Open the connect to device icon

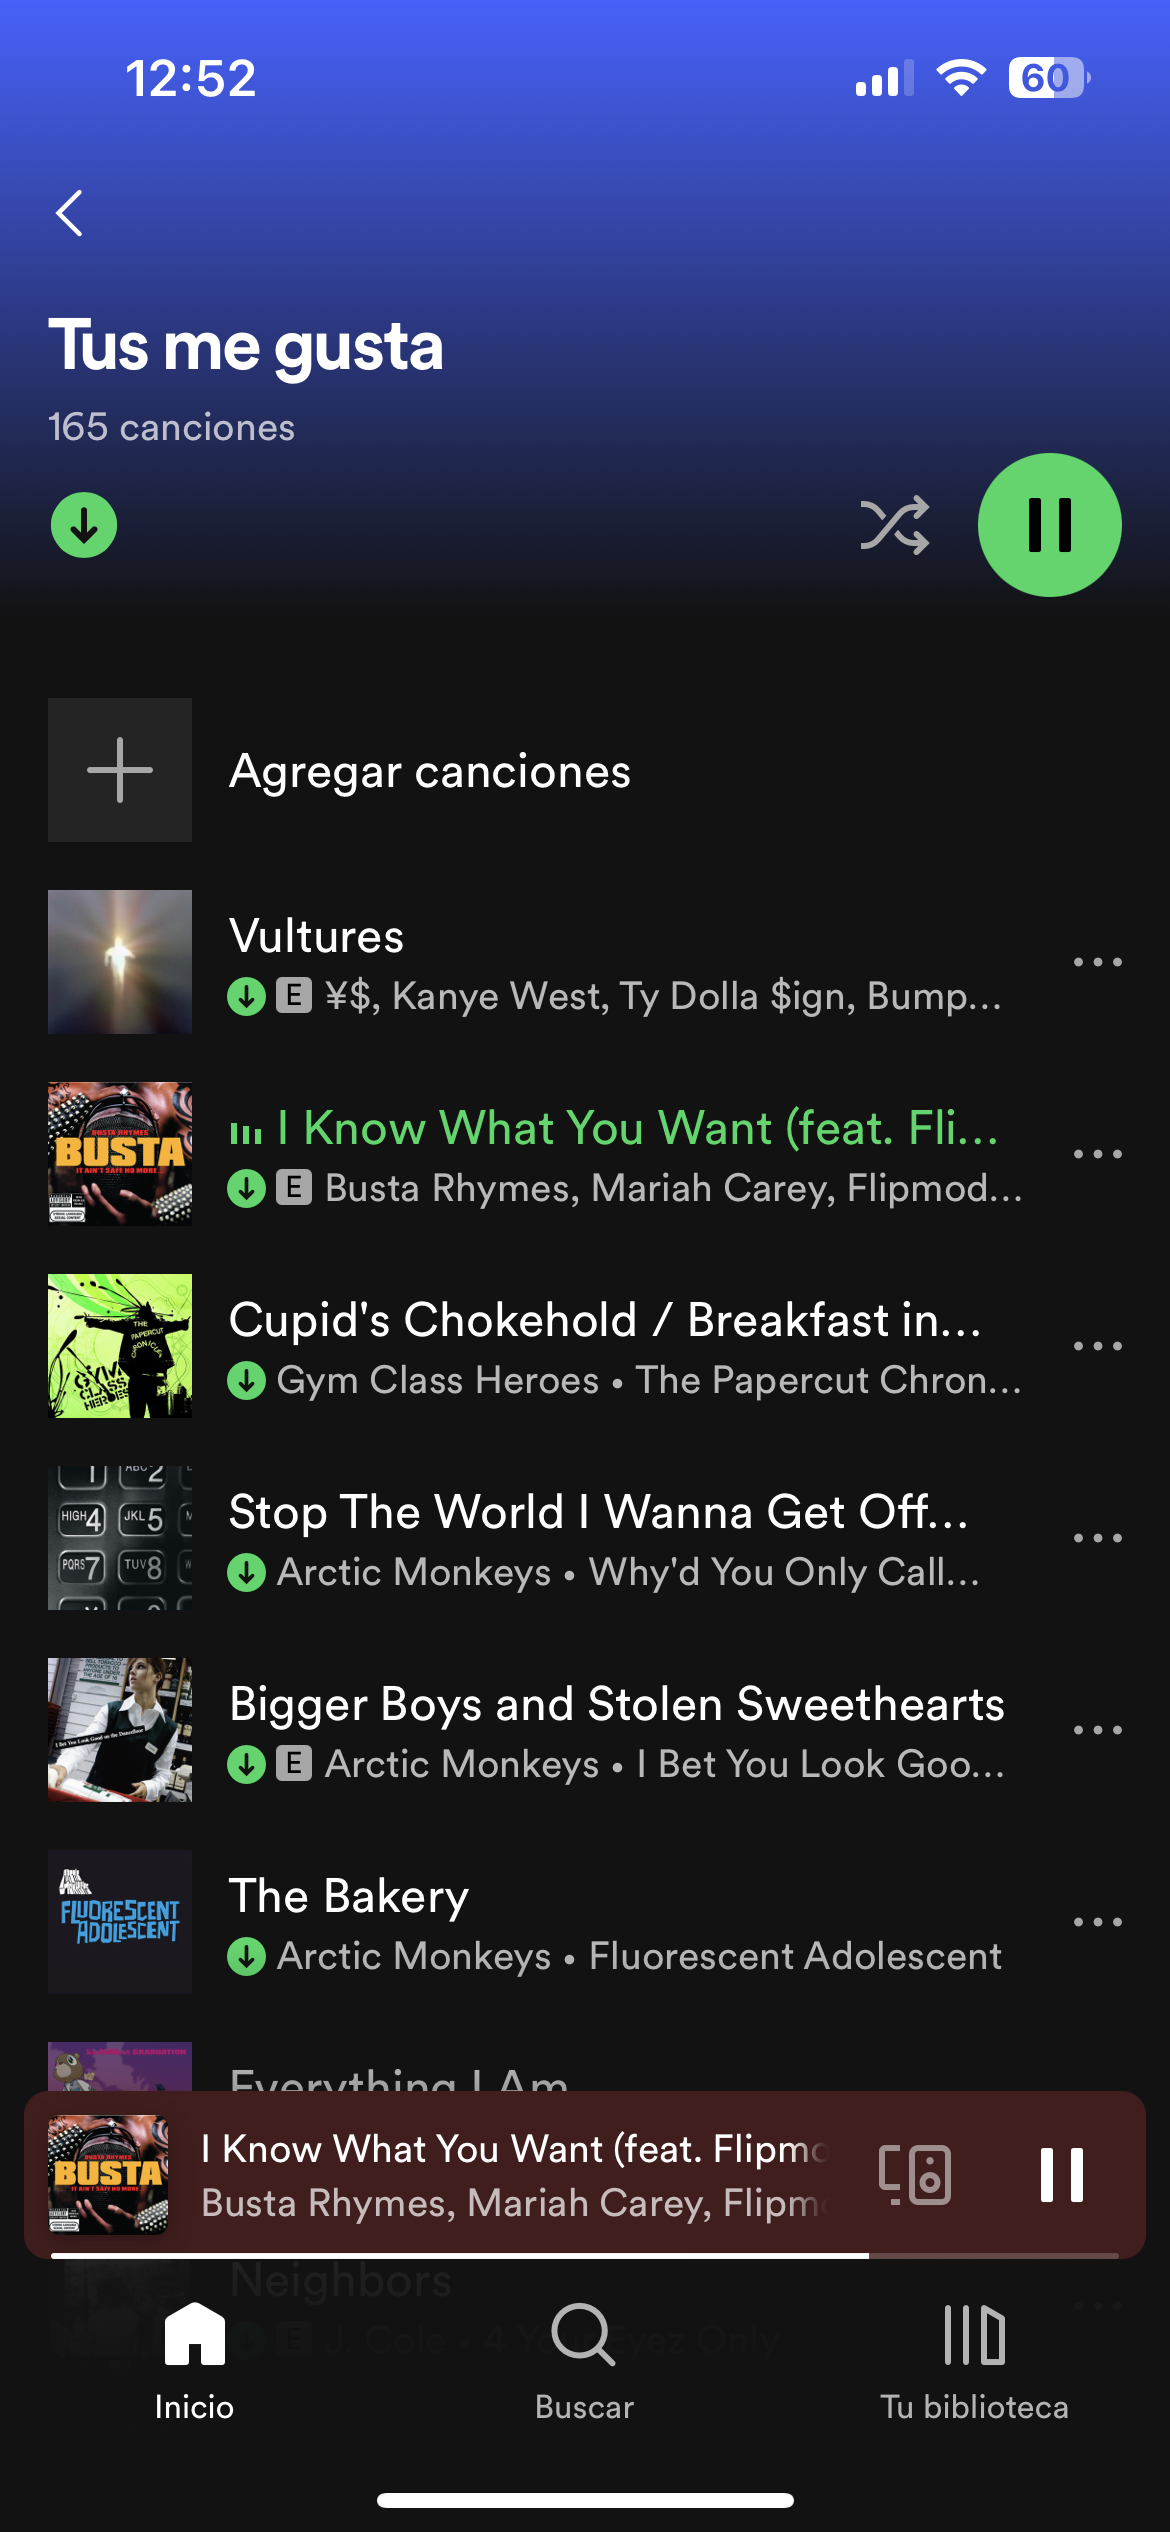915,2174
